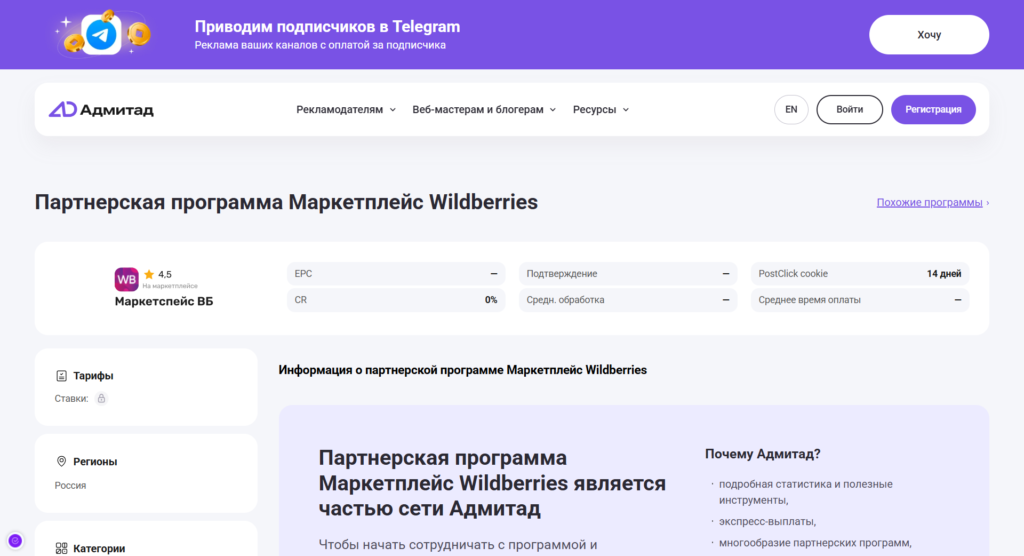Click the Telegram banner icon
Image resolution: width=1024 pixels, height=556 pixels.
tap(102, 35)
